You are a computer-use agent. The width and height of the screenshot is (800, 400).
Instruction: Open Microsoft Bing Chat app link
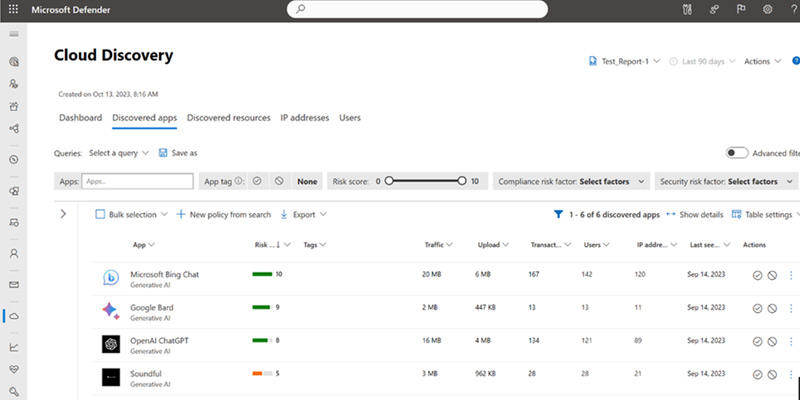(x=164, y=274)
